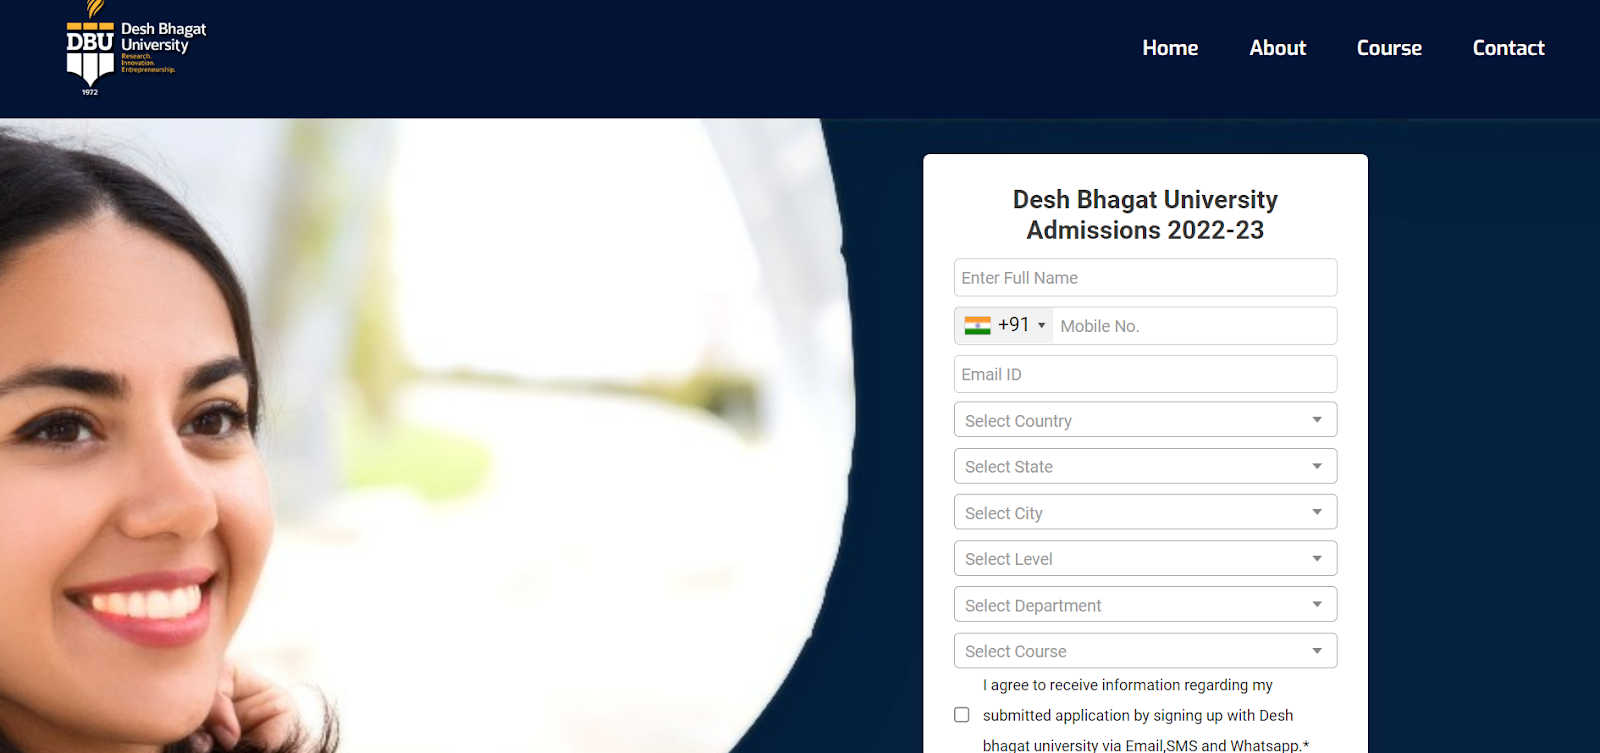The width and height of the screenshot is (1600, 753).
Task: Expand the Select Country dropdown
Action: tap(1145, 420)
